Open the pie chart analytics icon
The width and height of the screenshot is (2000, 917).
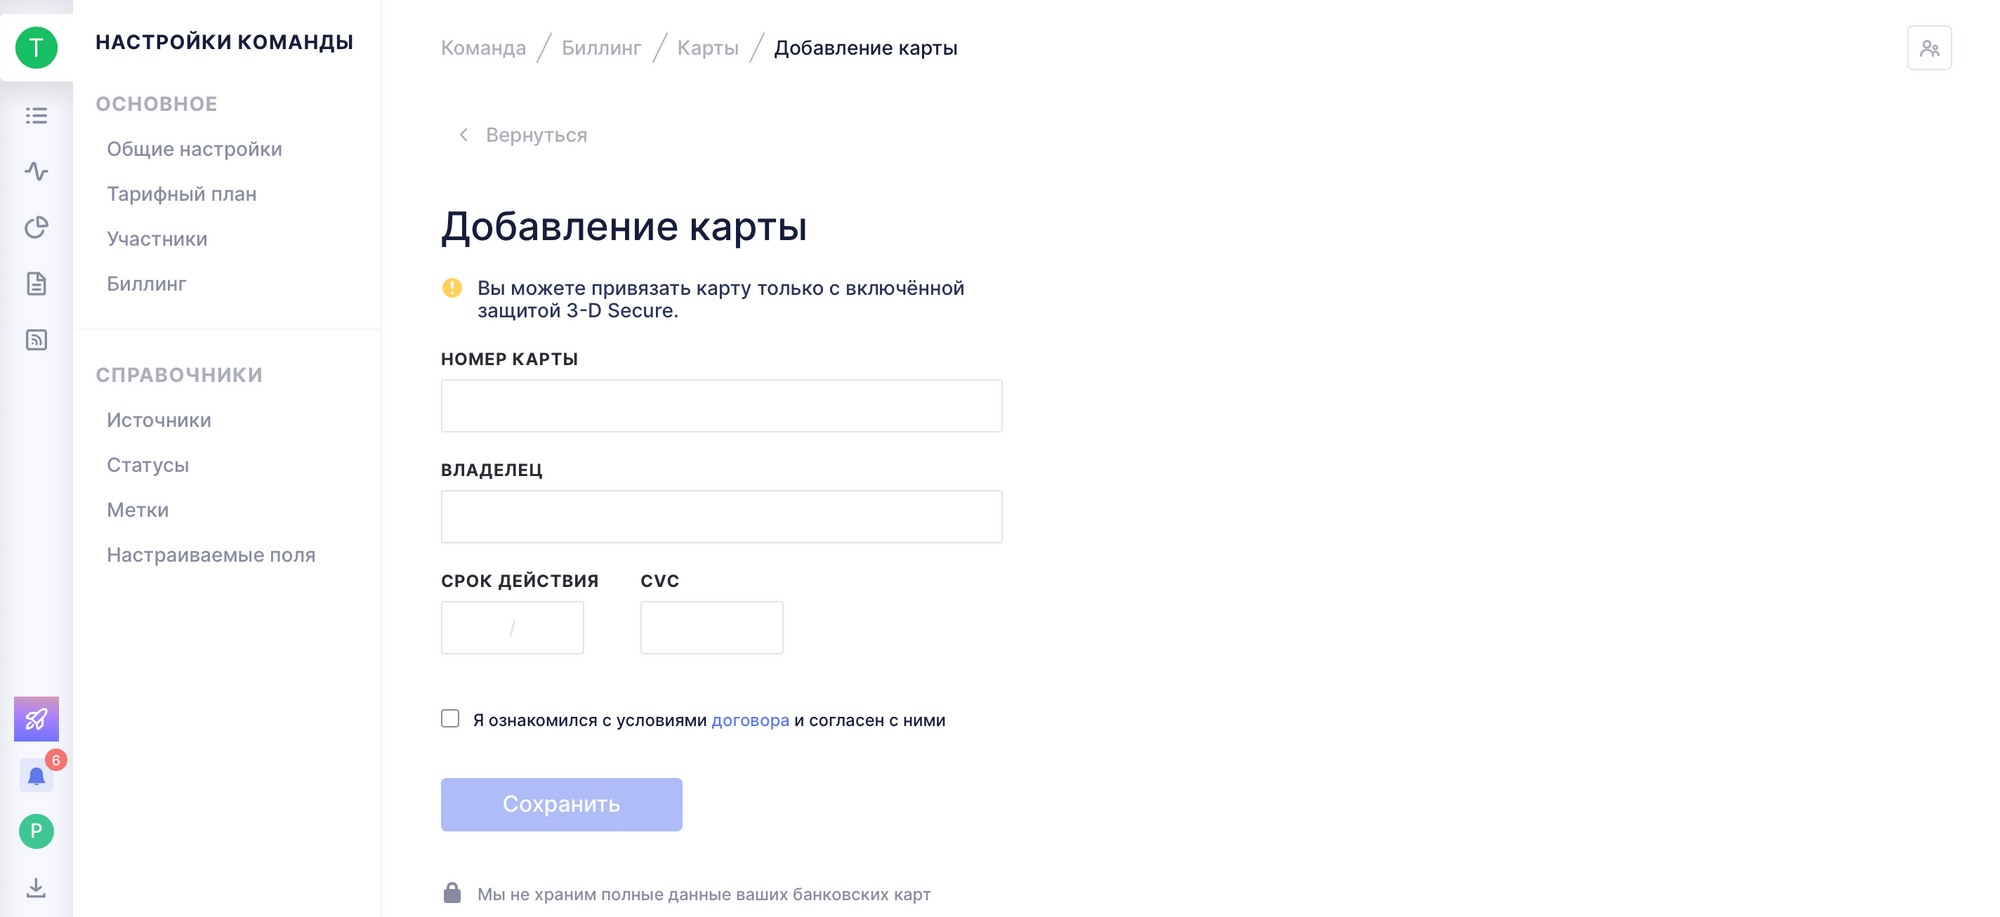(x=36, y=228)
